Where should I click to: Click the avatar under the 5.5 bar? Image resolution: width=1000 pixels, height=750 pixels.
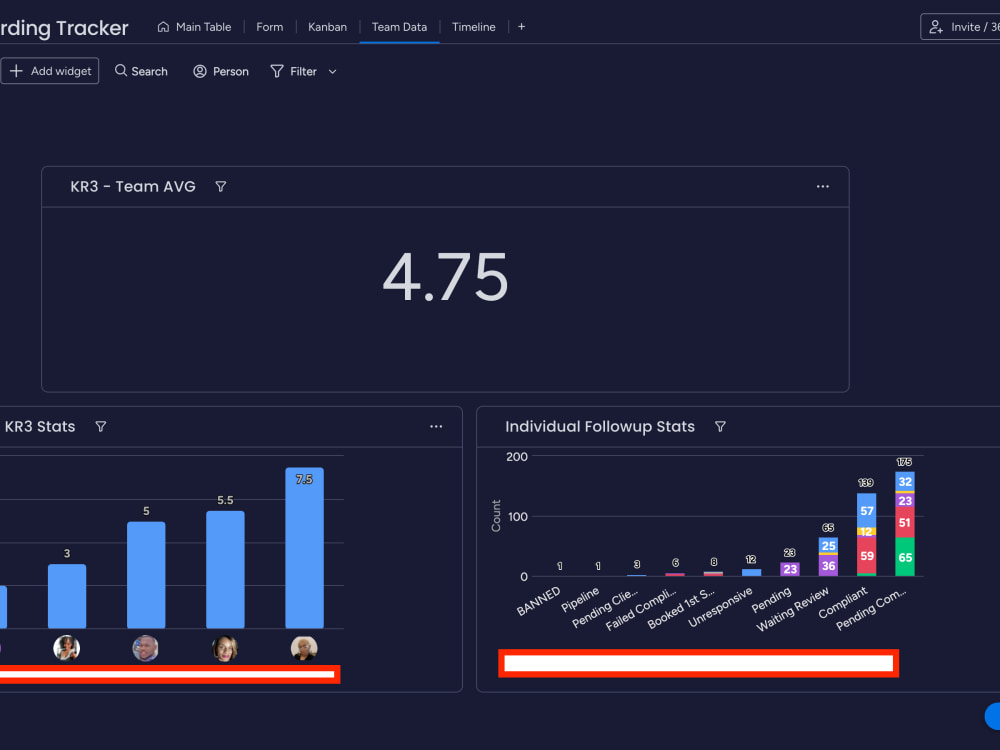point(225,648)
